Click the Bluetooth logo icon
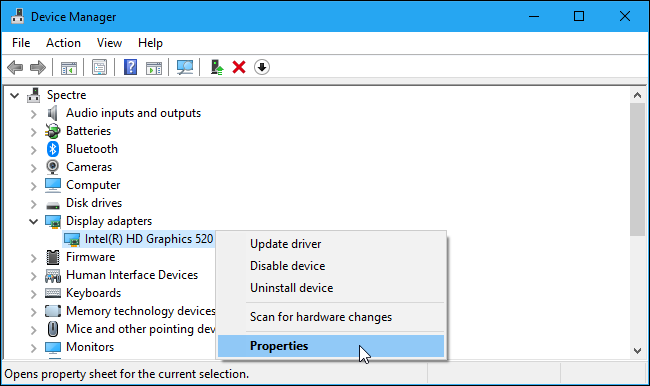 pyautogui.click(x=53, y=149)
